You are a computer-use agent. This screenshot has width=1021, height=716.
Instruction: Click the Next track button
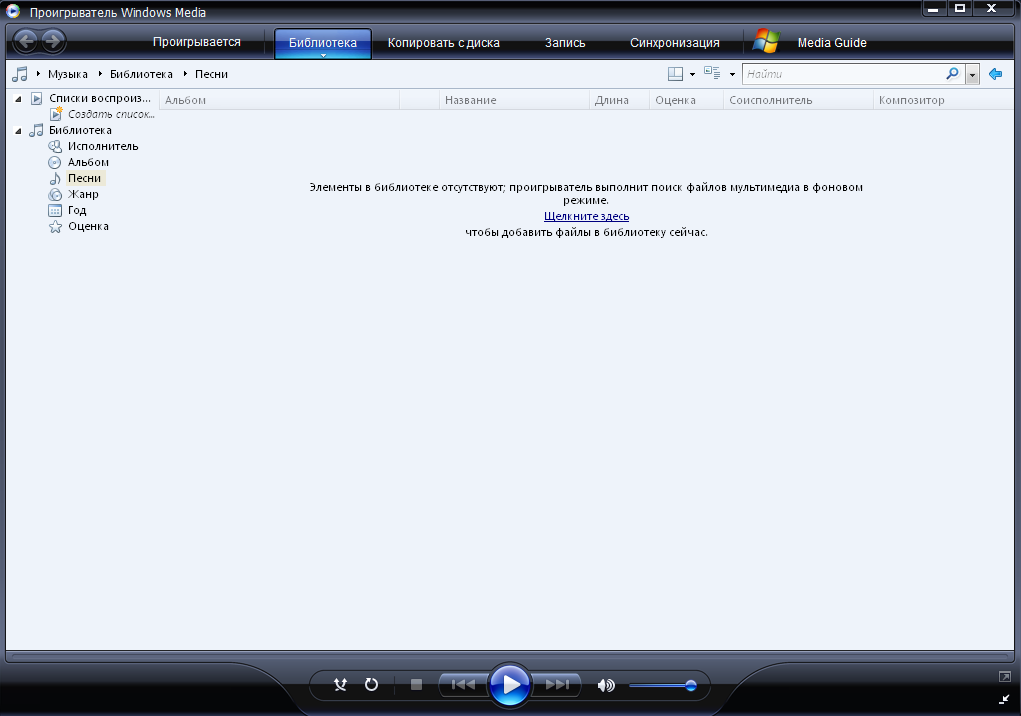click(557, 685)
